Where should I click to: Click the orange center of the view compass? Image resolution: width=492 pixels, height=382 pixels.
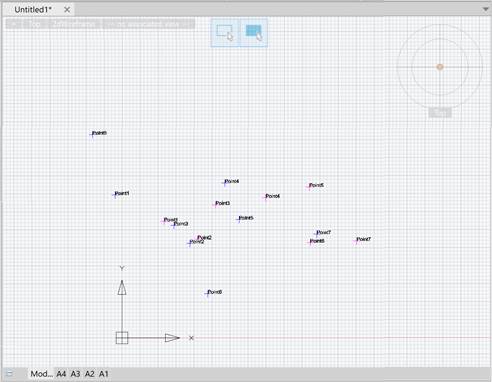tap(440, 67)
